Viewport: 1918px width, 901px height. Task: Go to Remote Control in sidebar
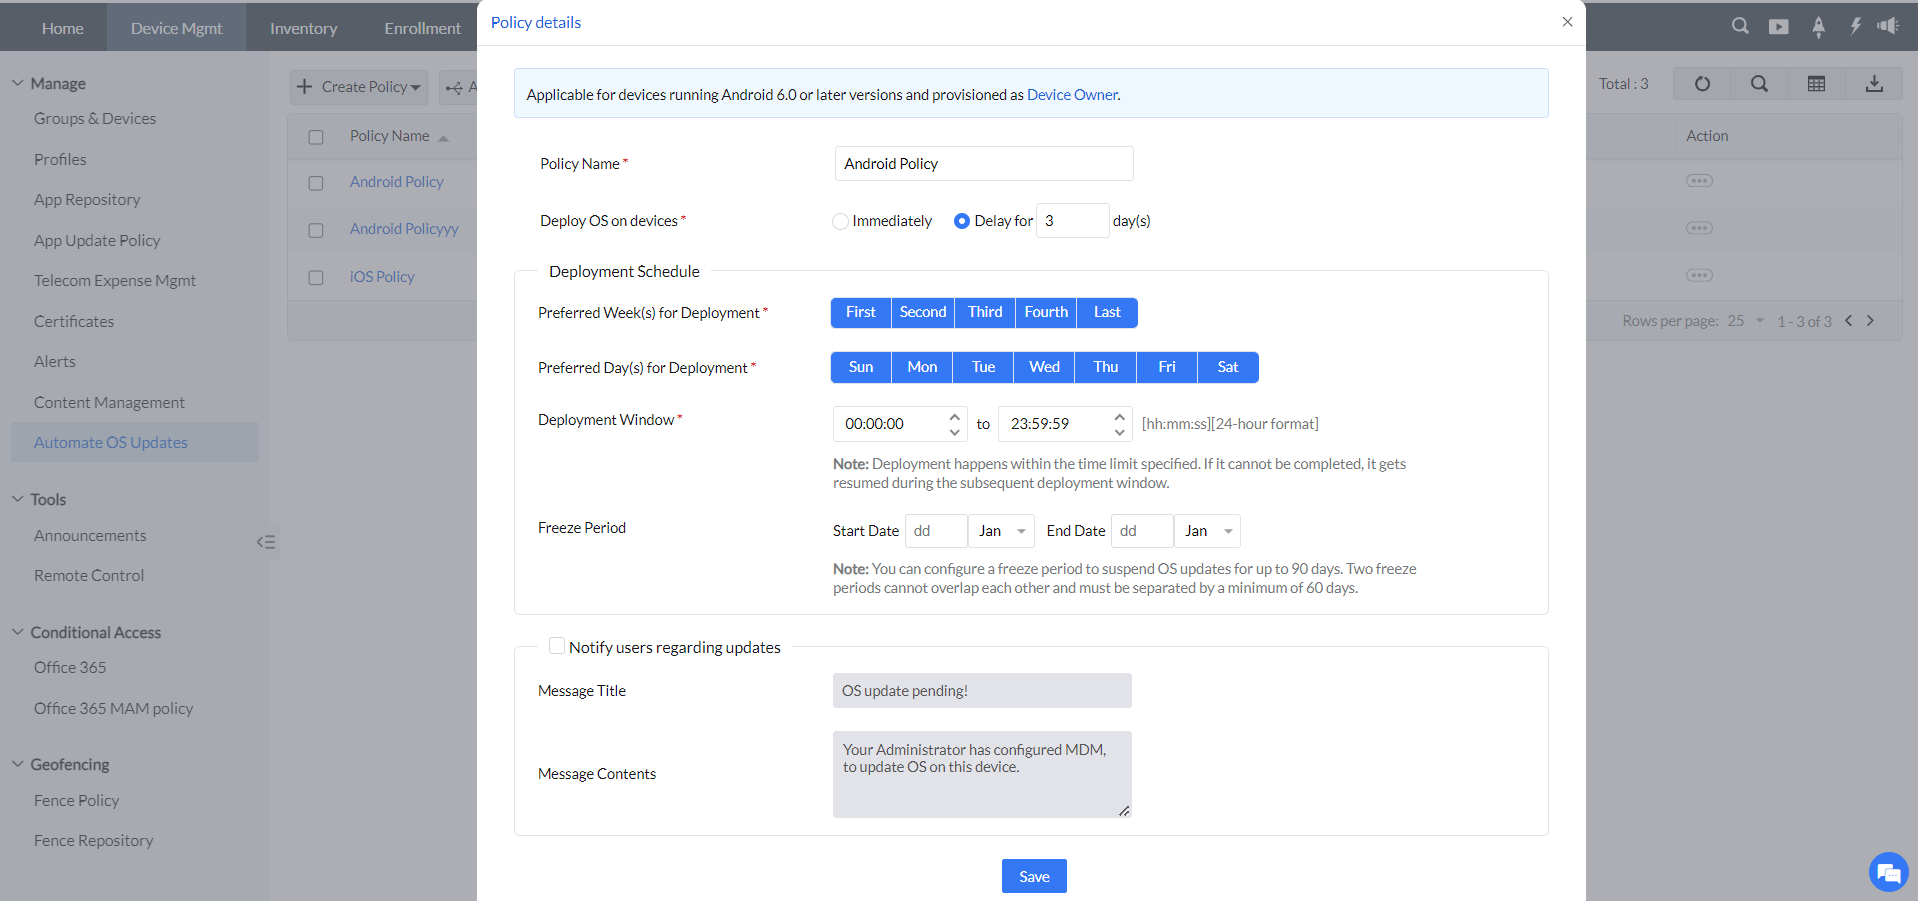pos(89,576)
